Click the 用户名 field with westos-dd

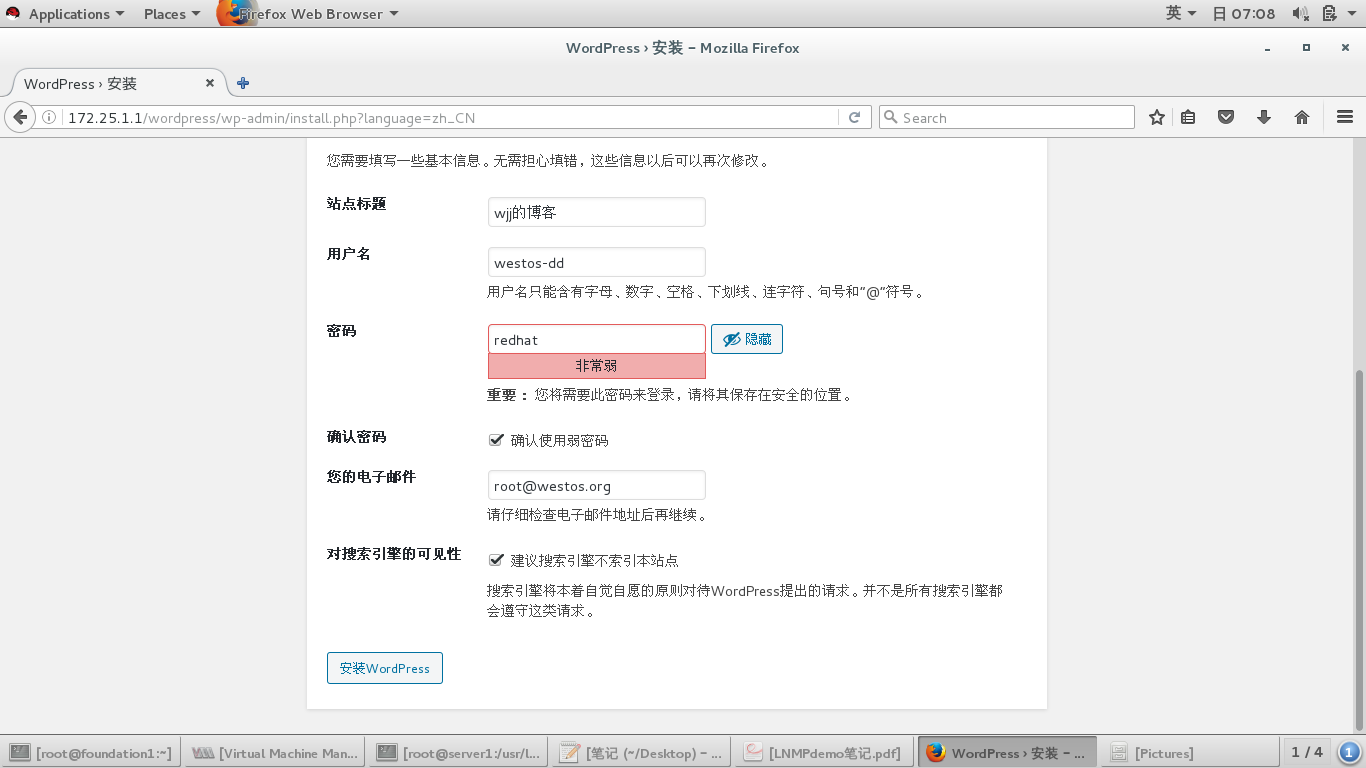597,262
